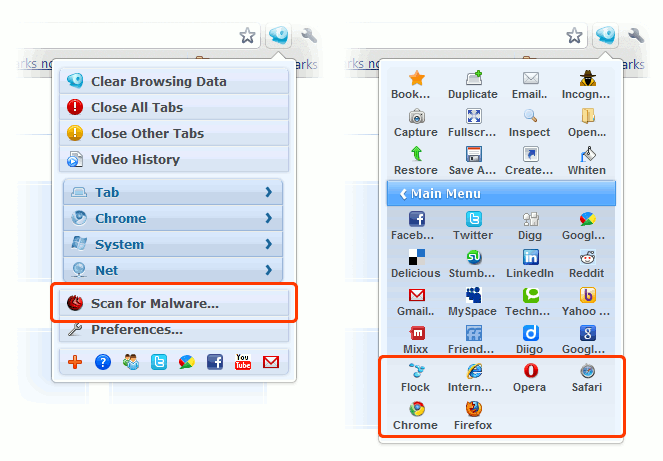Click bookmark star in left browser toolbar

(247, 36)
